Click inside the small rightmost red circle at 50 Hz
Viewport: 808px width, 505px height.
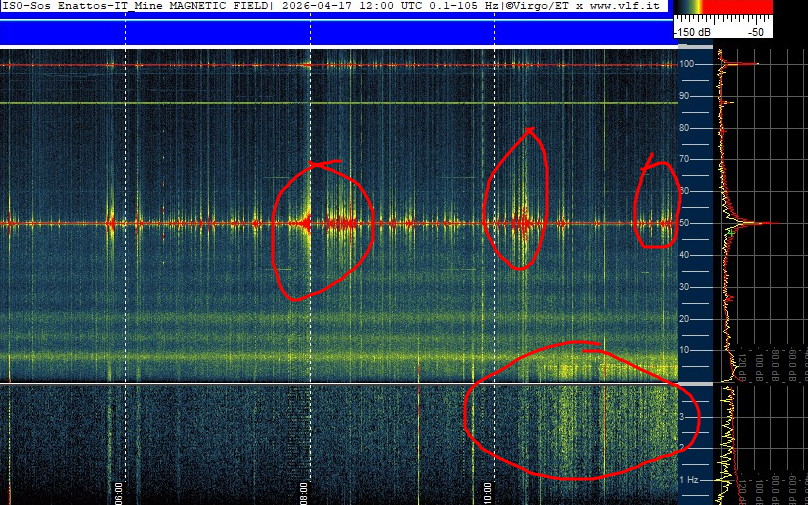tap(657, 205)
